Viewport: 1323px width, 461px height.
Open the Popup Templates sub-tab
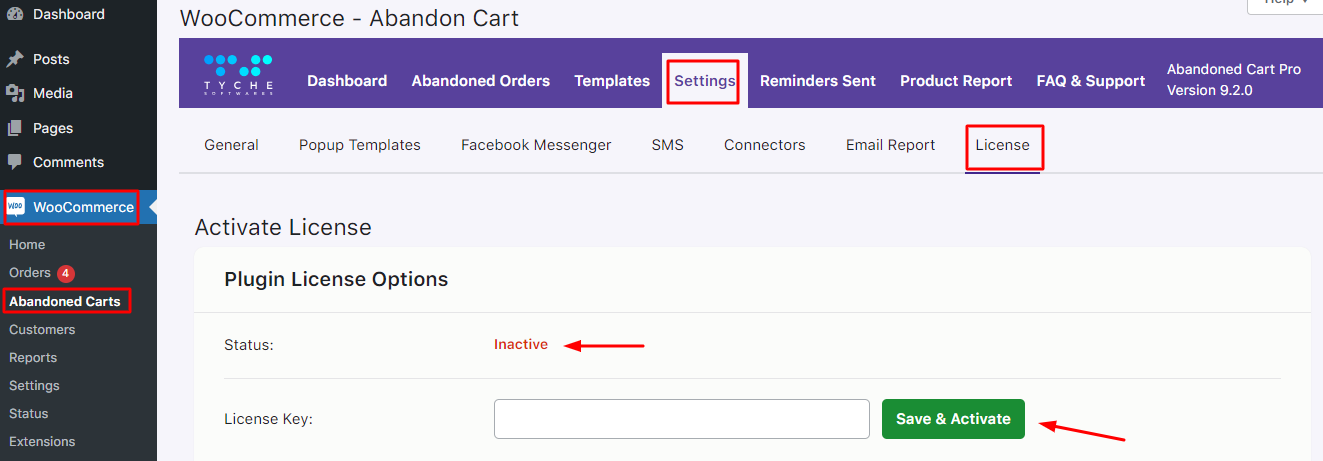pyautogui.click(x=360, y=145)
